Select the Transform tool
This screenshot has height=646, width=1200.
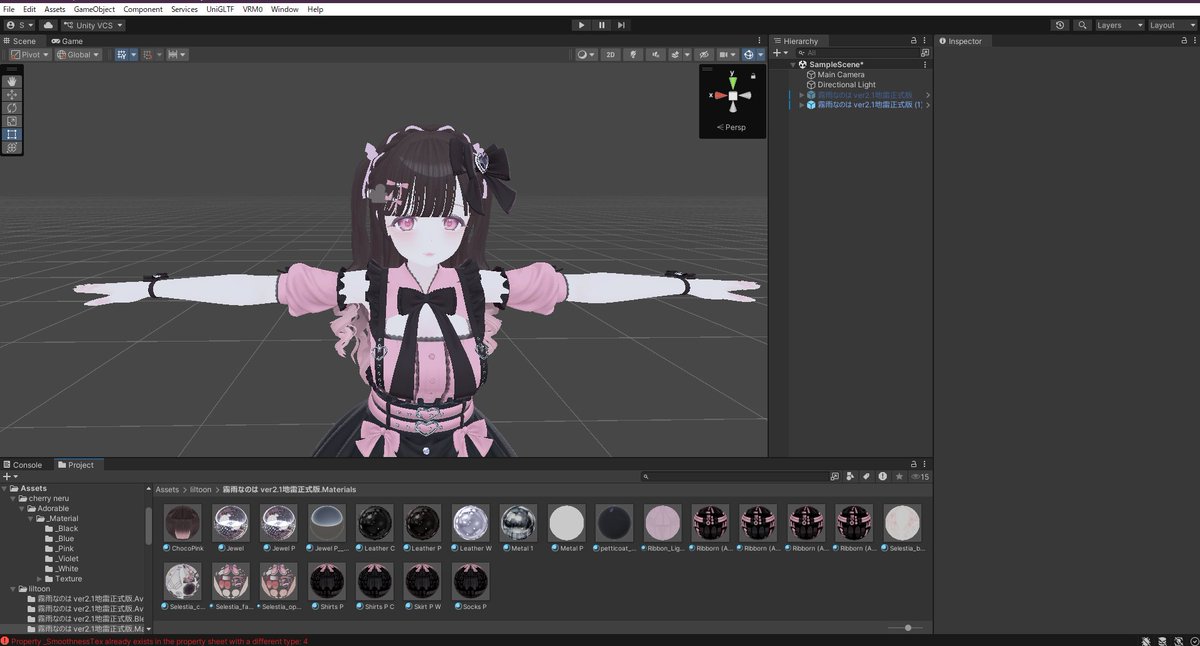(12, 147)
